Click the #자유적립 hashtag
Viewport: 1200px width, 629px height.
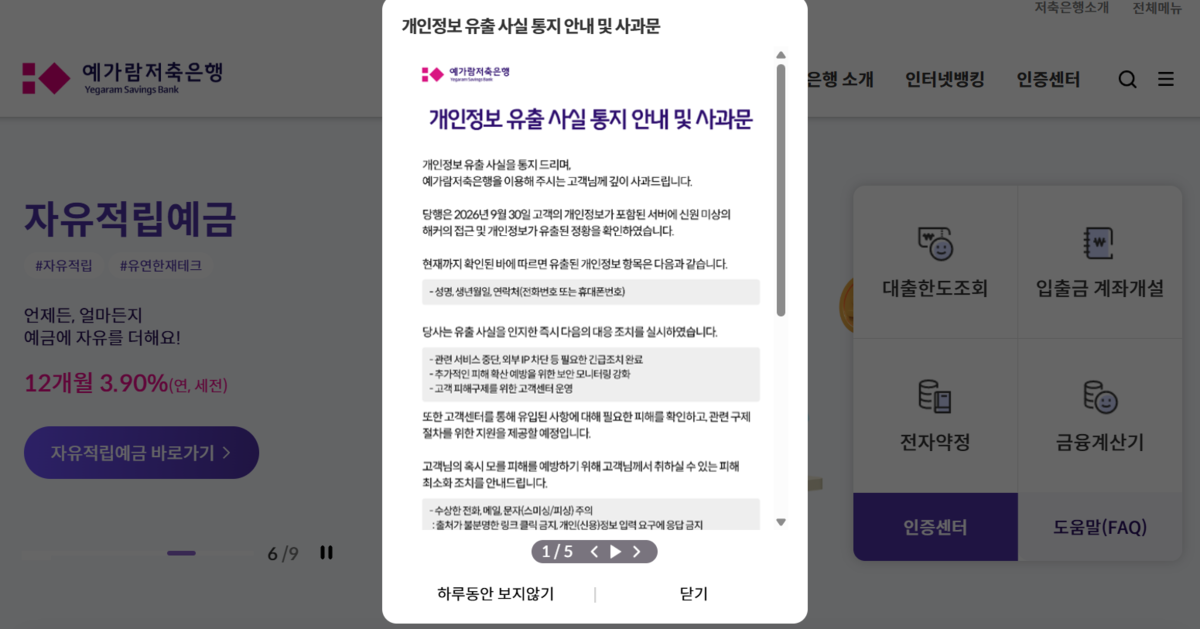tap(63, 266)
